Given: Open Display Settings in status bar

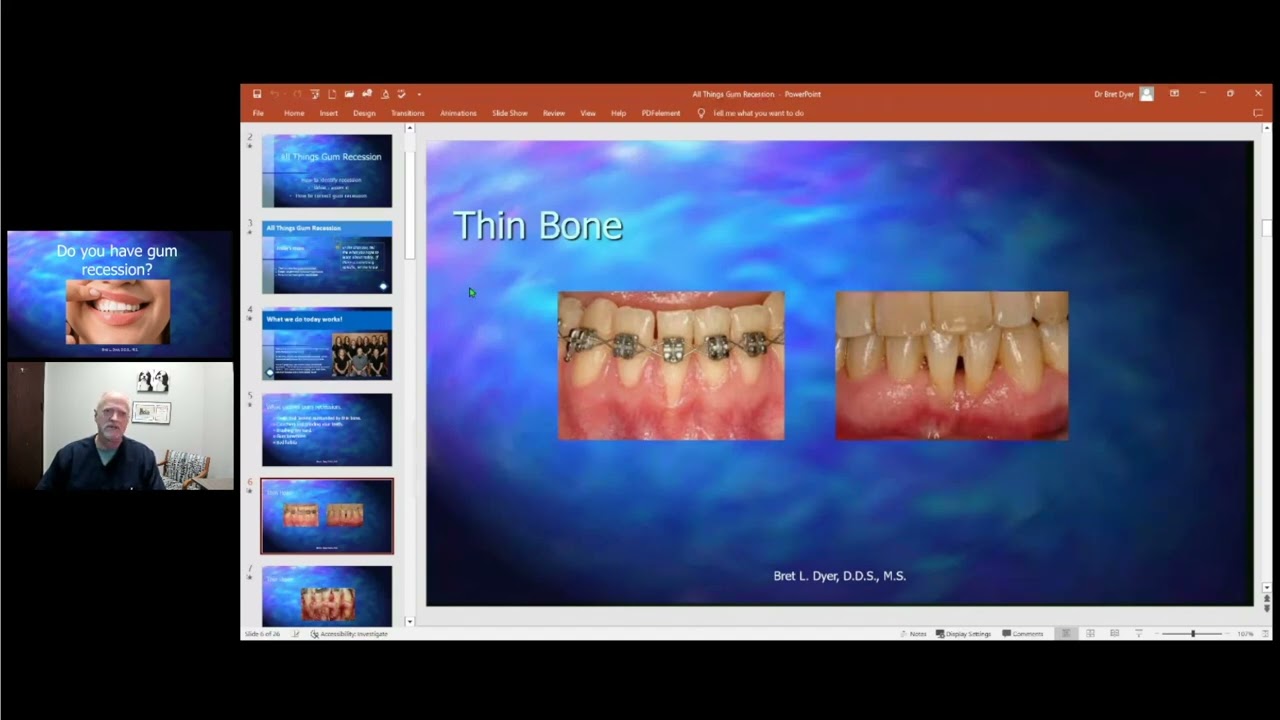Looking at the screenshot, I should [x=963, y=634].
